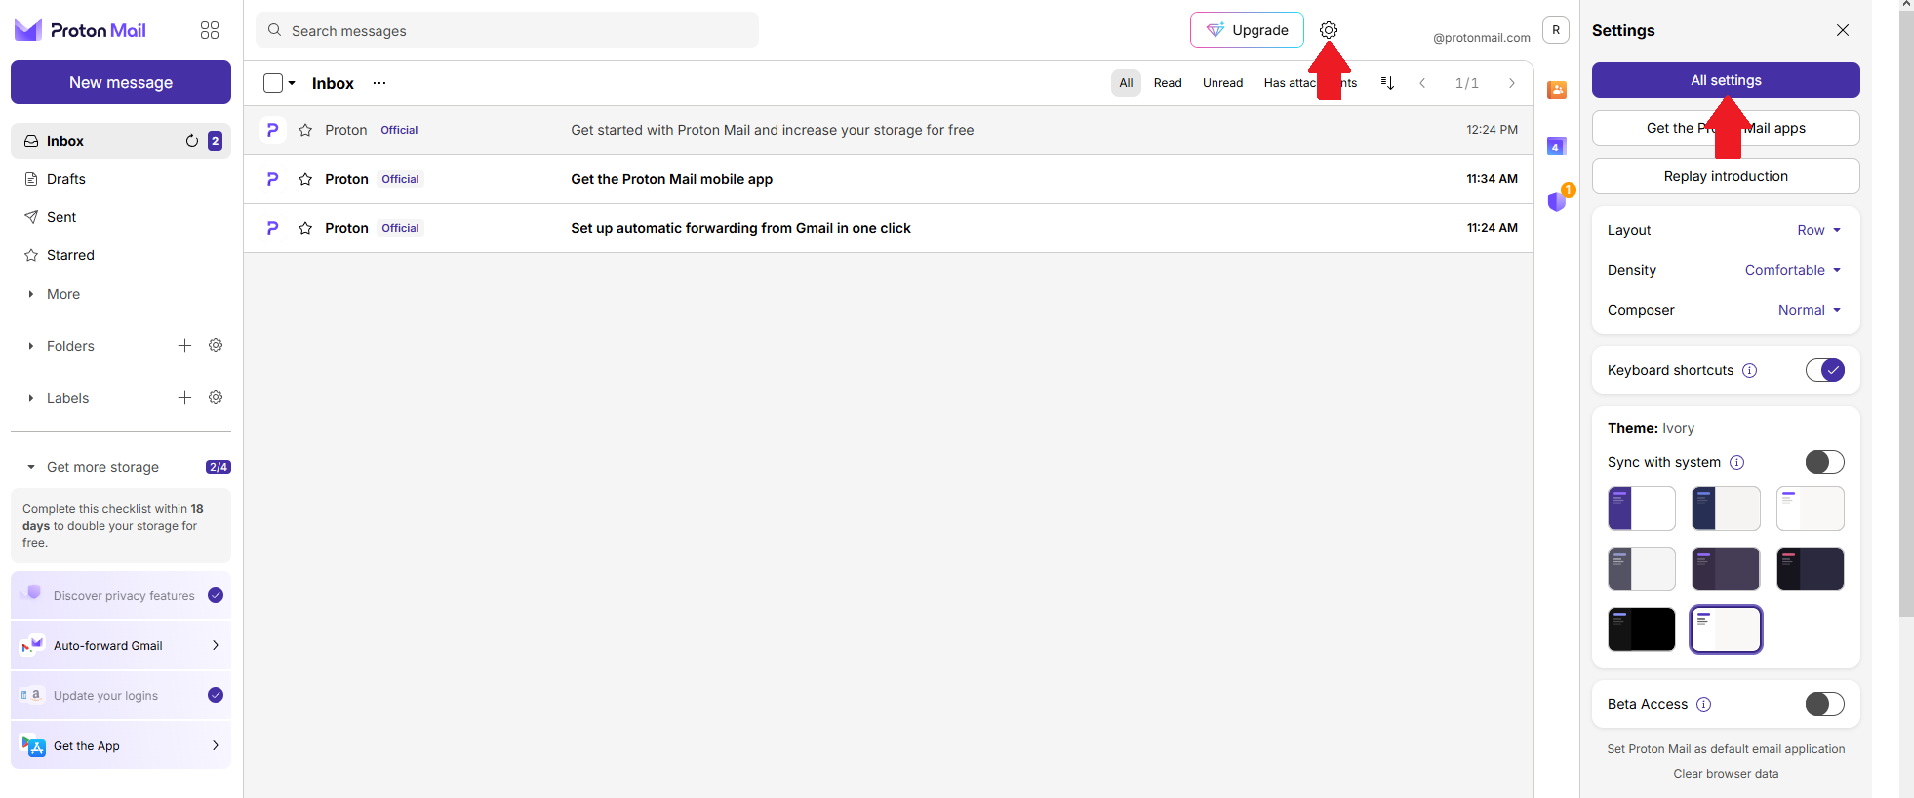Filter messages by Unread
The width and height of the screenshot is (1914, 798).
click(1223, 83)
